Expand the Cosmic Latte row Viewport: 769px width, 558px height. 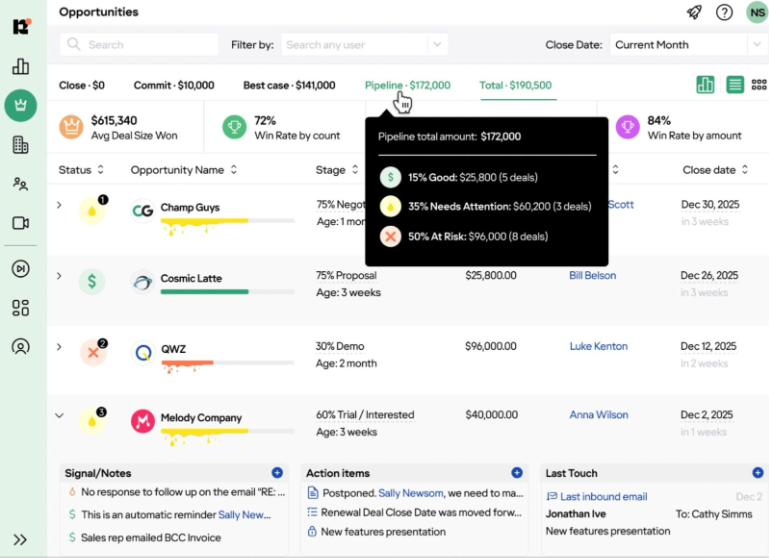tap(59, 276)
